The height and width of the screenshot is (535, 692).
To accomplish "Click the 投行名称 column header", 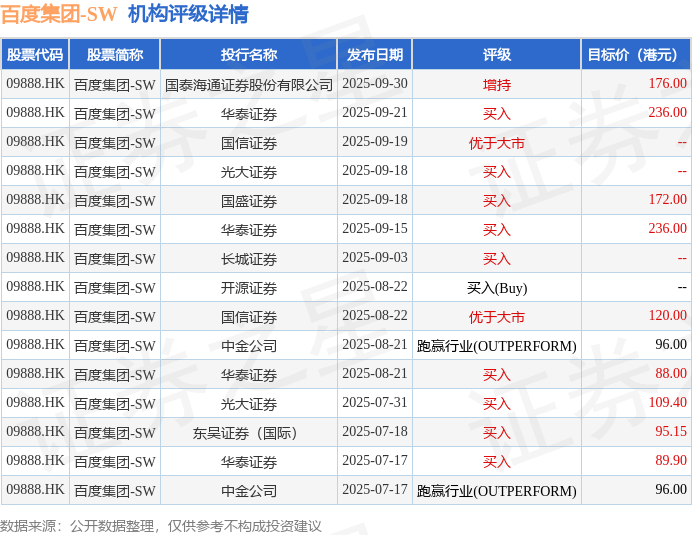I will pyautogui.click(x=249, y=54).
